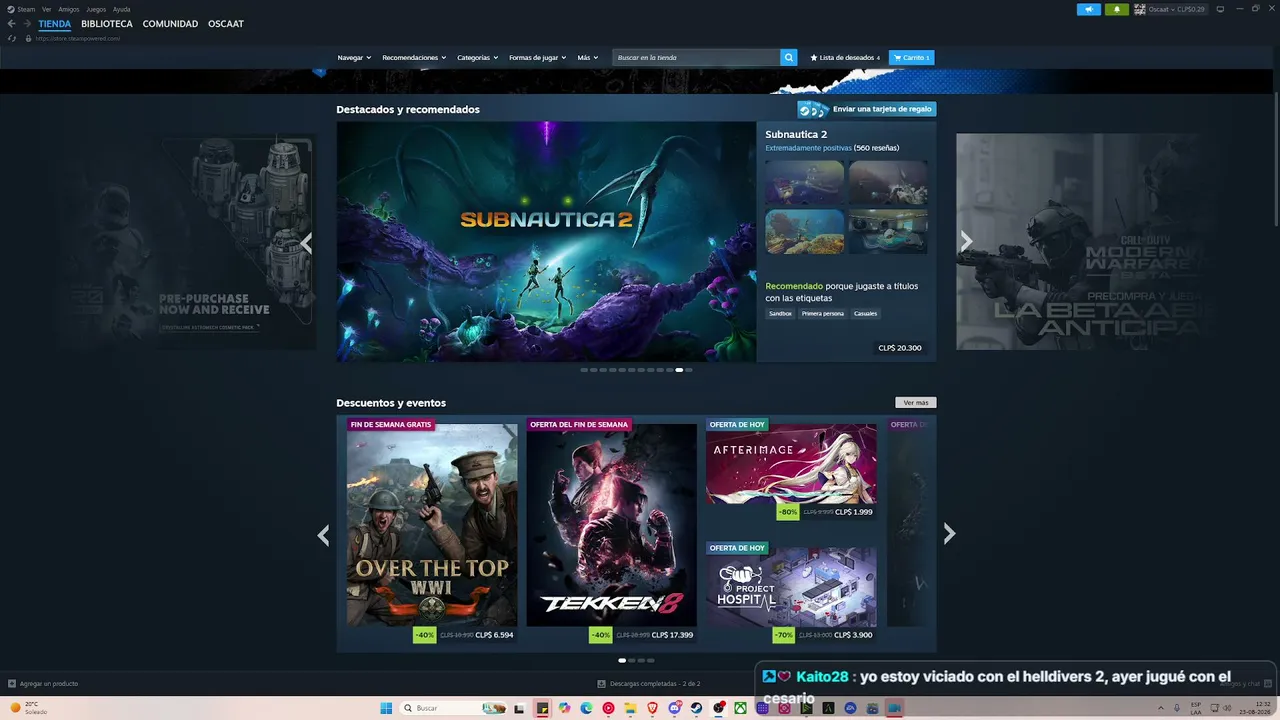
Task: Click Extremadamente positivas reviews summary
Action: (x=808, y=148)
